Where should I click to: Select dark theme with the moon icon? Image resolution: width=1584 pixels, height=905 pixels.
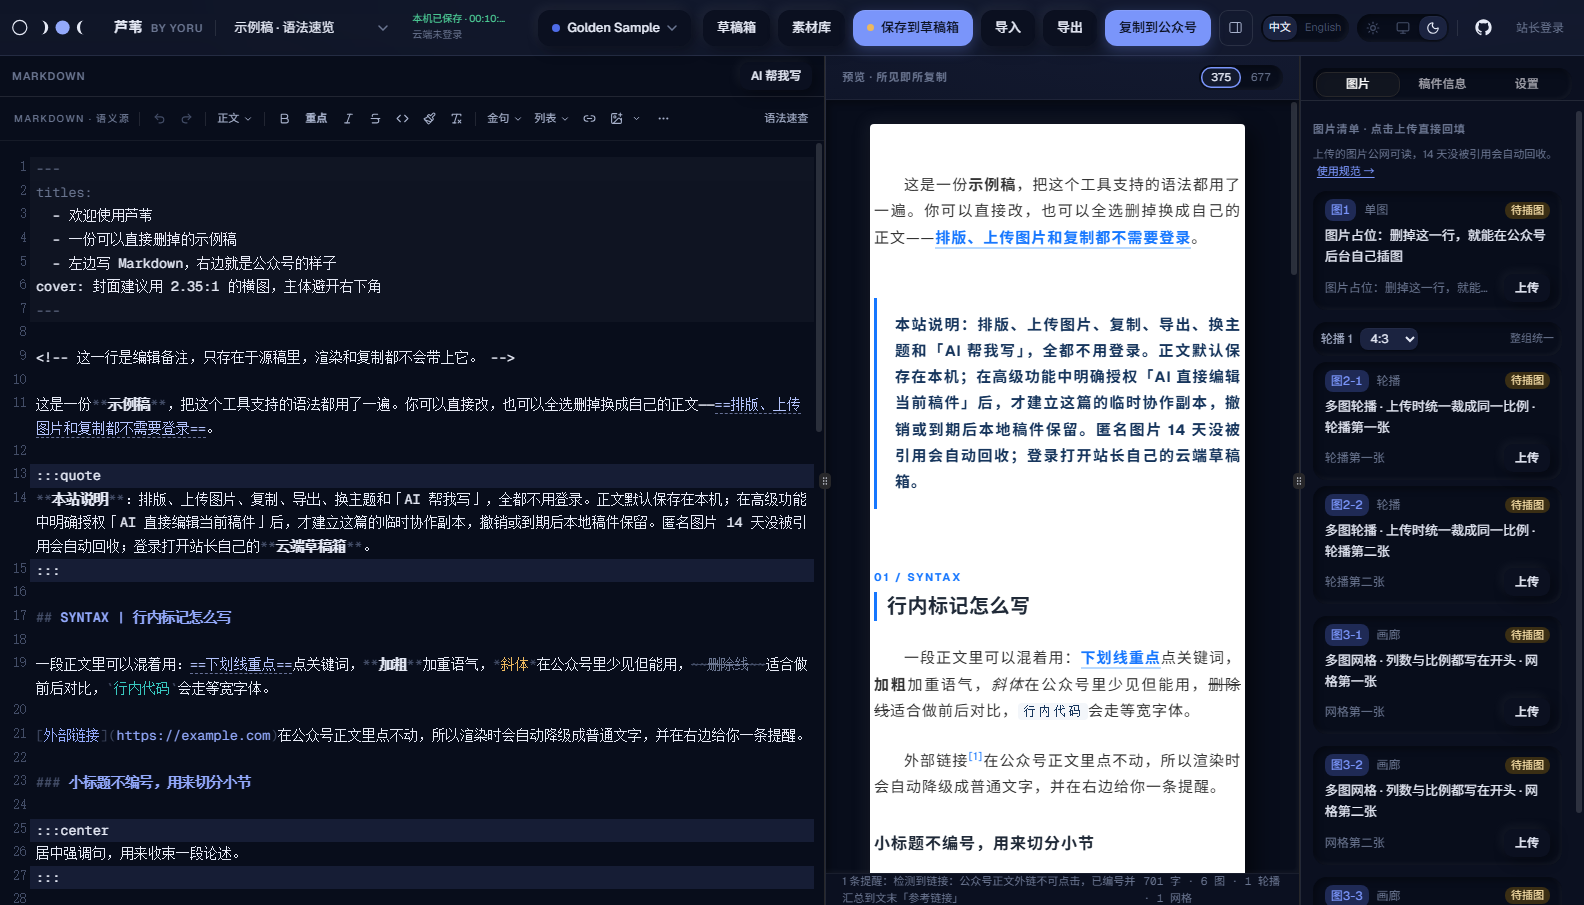pyautogui.click(x=1433, y=28)
